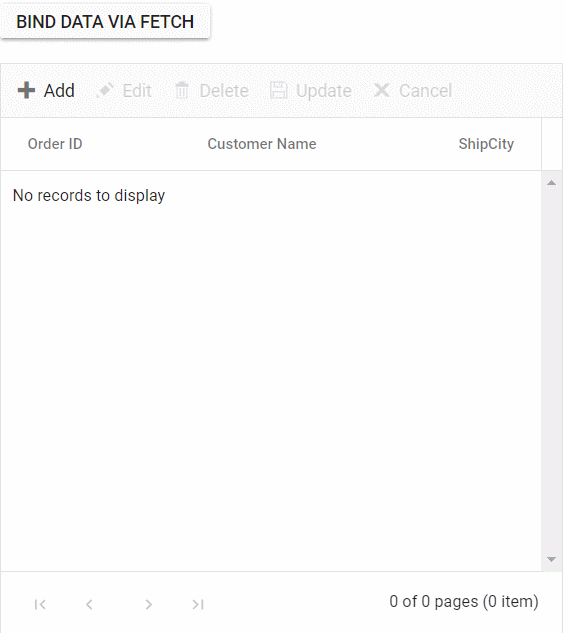This screenshot has width=565, height=633.
Task: Click the plus icon beside Add
Action: click(x=27, y=90)
